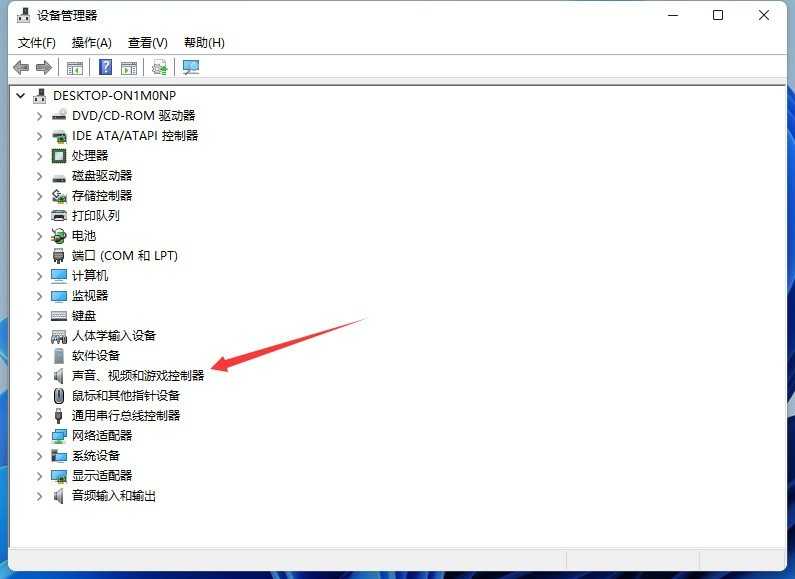This screenshot has height=579, width=795.
Task: Click the 显示适配器 icon
Action: tap(59, 476)
